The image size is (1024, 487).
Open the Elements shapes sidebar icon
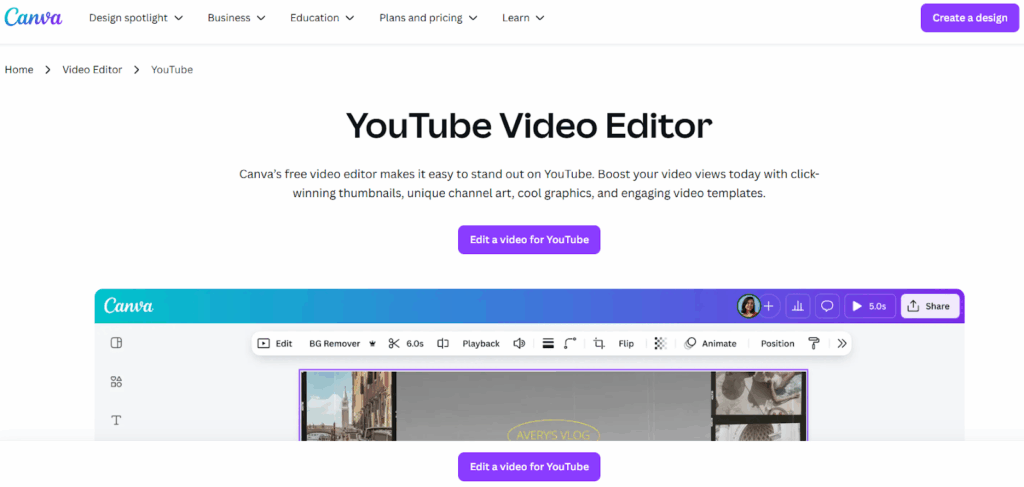pos(116,381)
